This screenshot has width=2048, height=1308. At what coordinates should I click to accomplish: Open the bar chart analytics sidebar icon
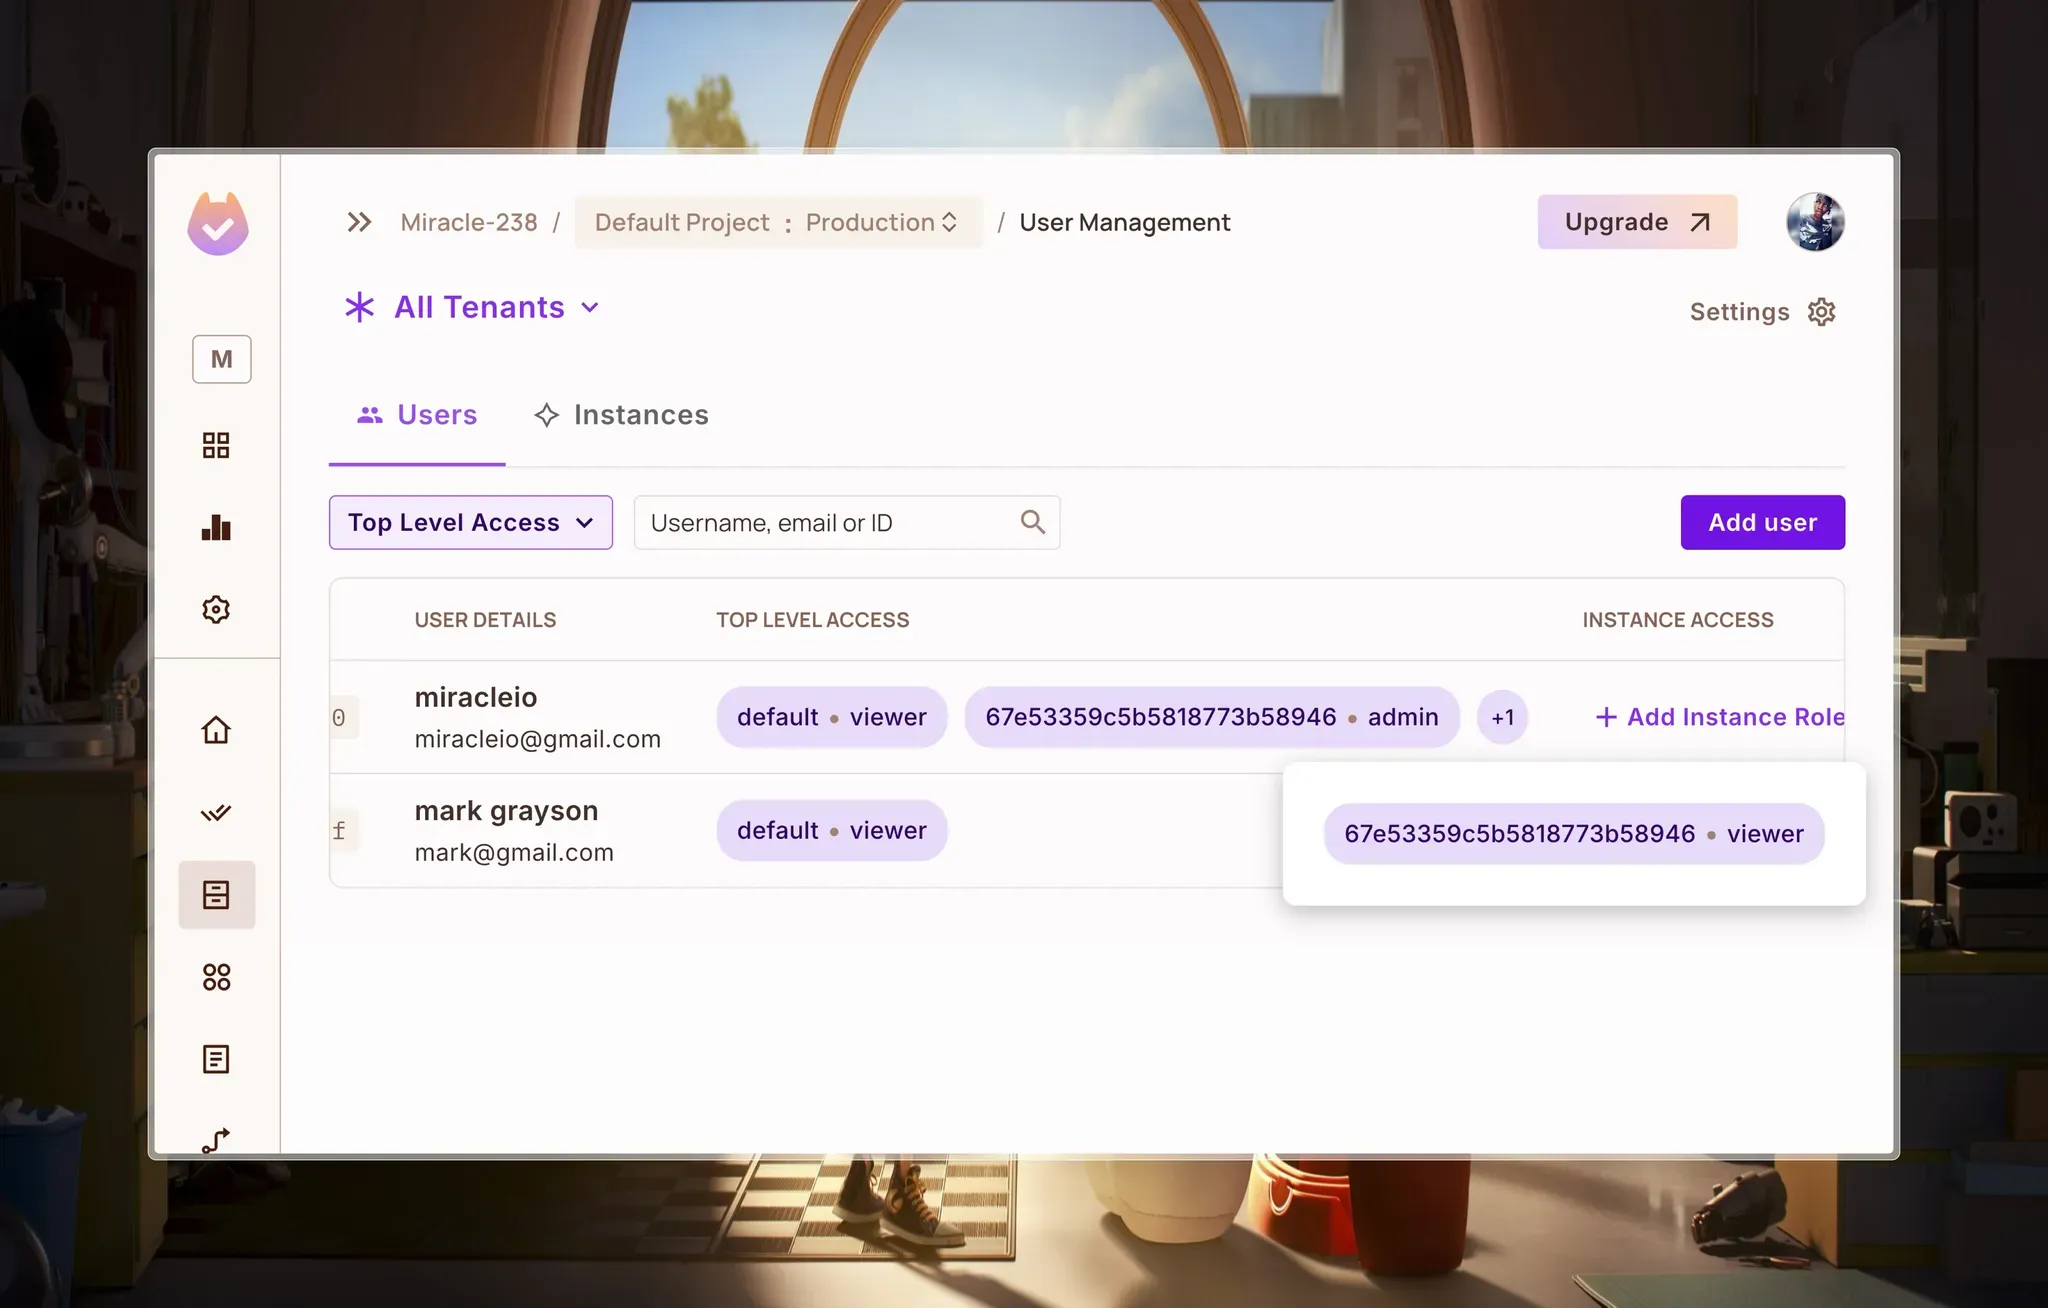click(216, 528)
